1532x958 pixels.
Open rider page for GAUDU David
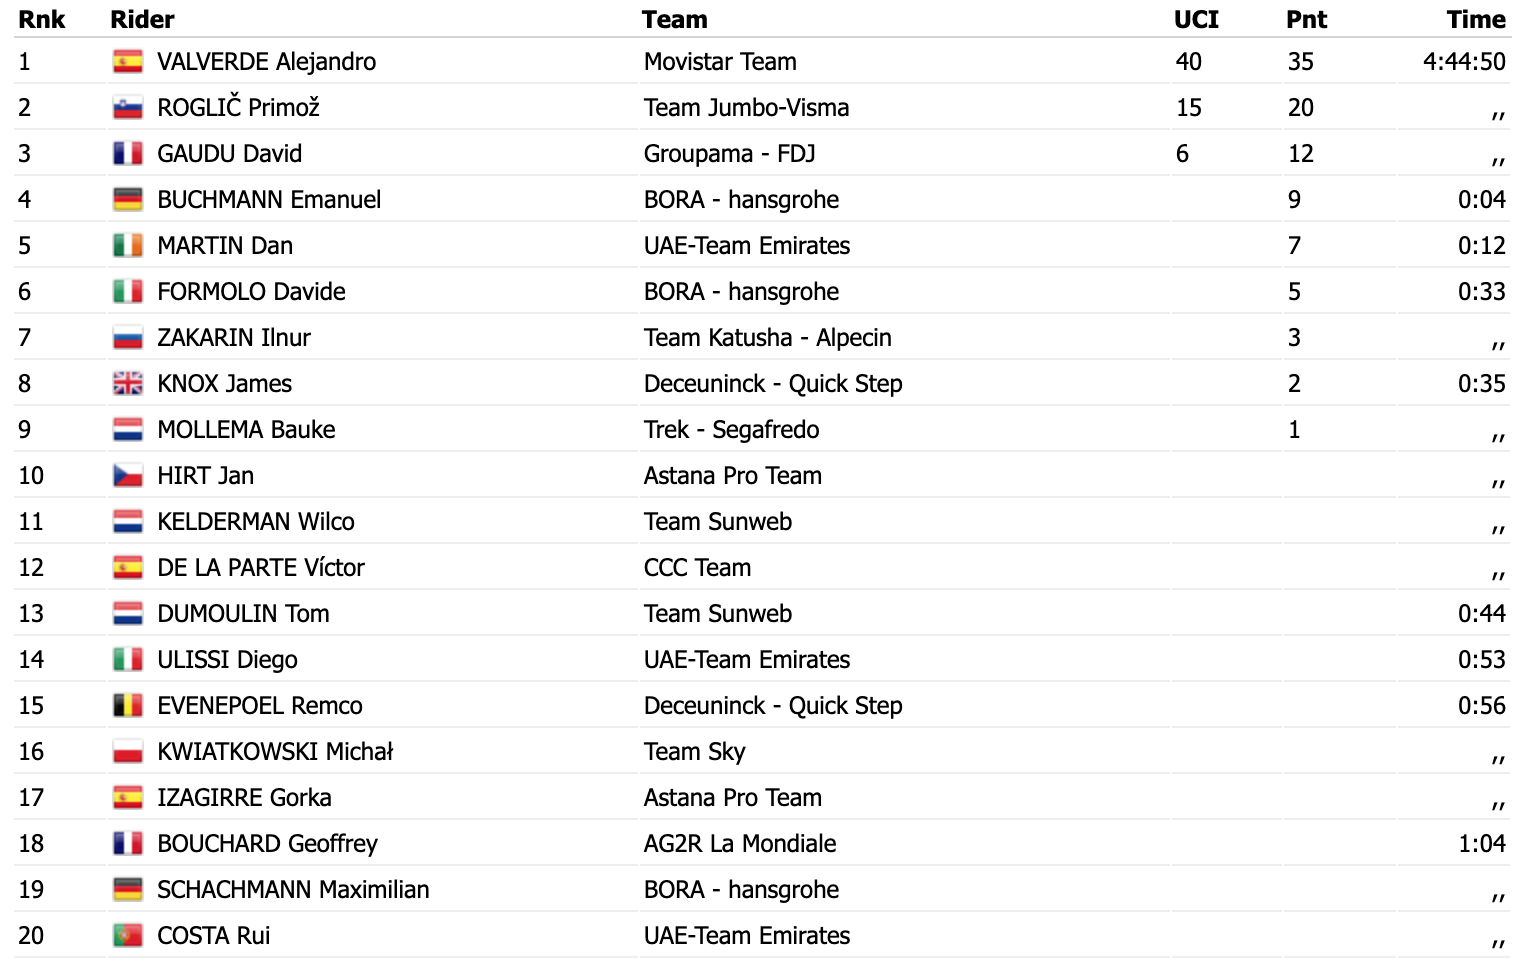pyautogui.click(x=230, y=154)
